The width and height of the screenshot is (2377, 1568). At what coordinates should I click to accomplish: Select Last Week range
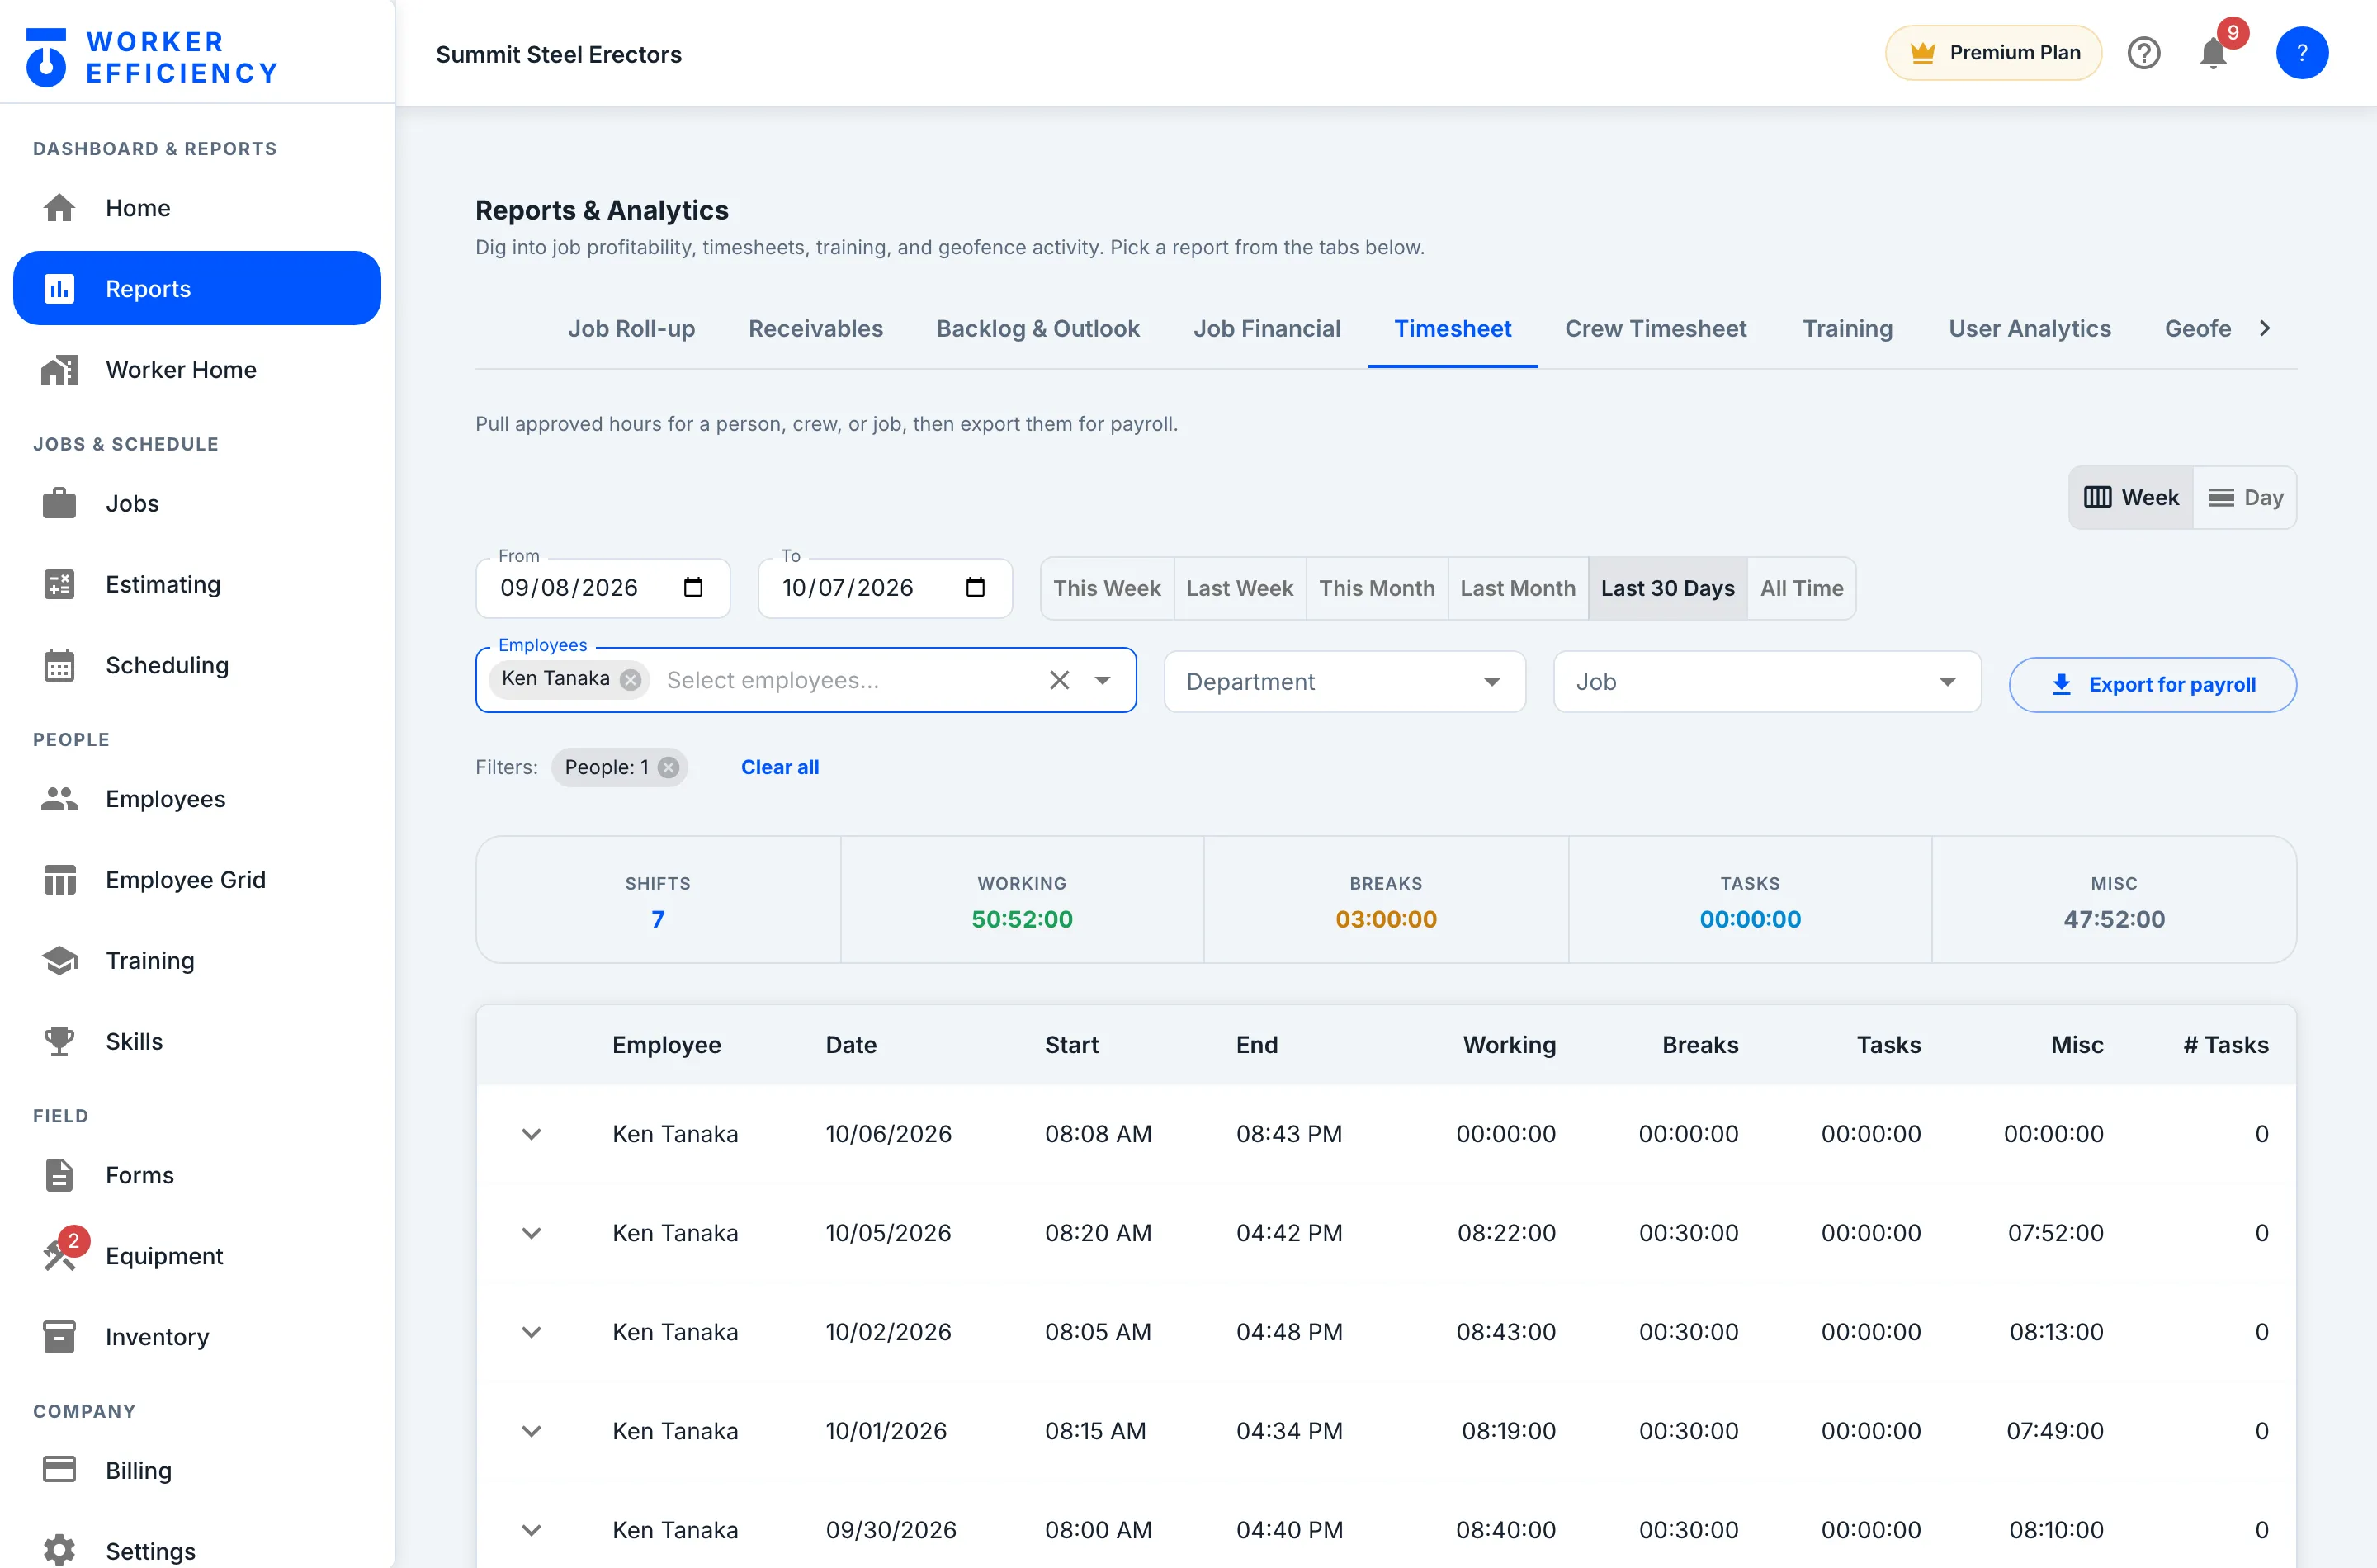pyautogui.click(x=1239, y=588)
